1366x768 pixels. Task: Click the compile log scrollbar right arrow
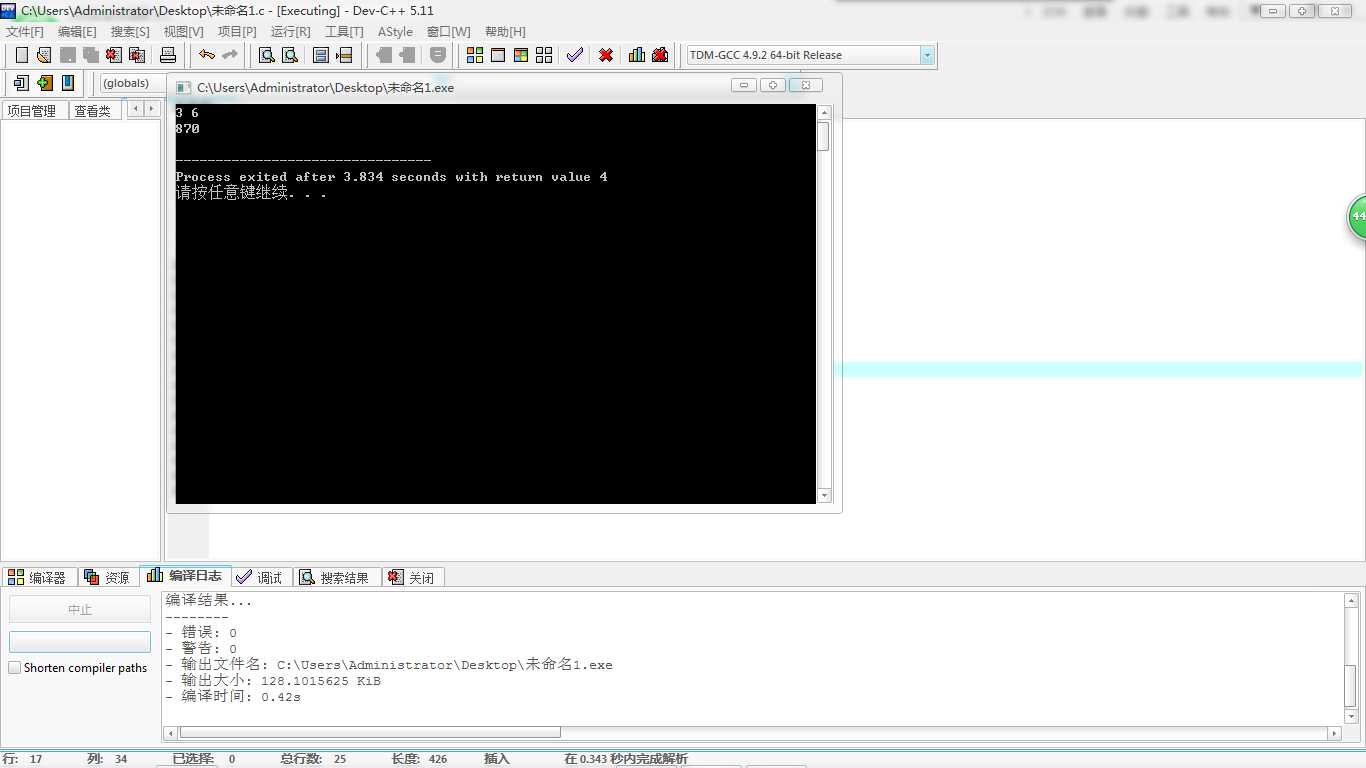tap(1334, 733)
